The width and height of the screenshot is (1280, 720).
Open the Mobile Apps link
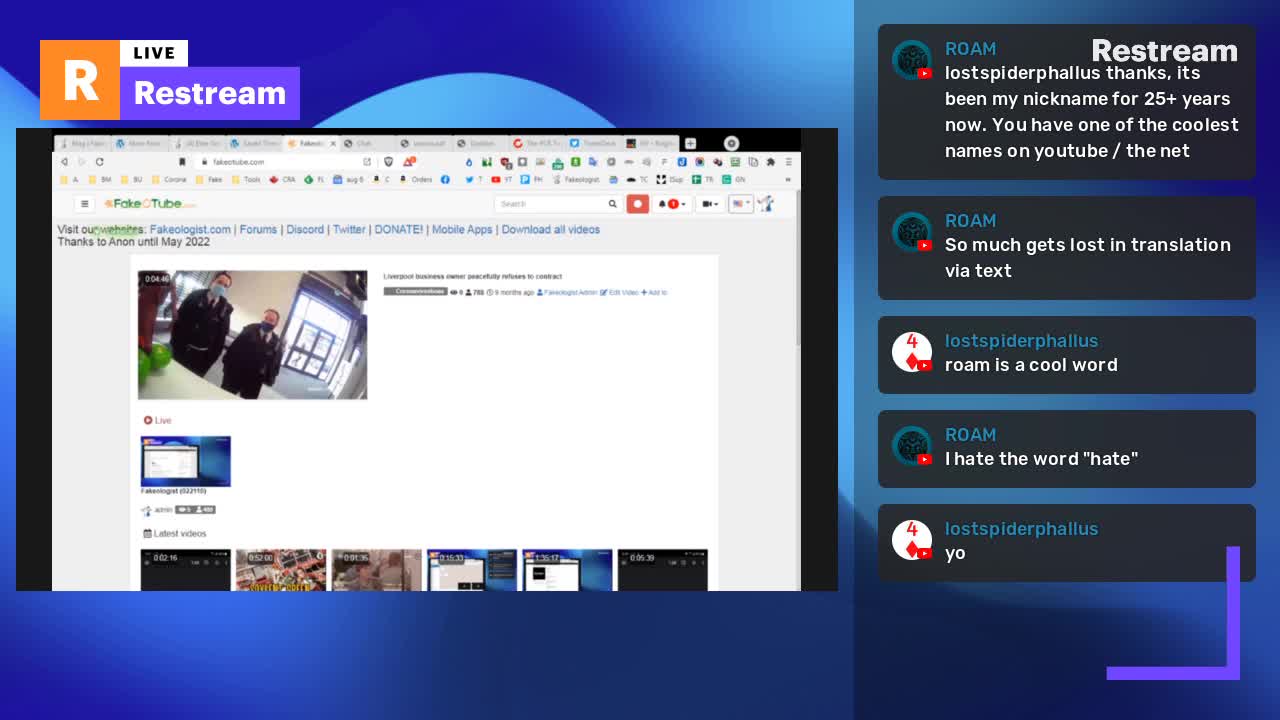[x=462, y=229]
